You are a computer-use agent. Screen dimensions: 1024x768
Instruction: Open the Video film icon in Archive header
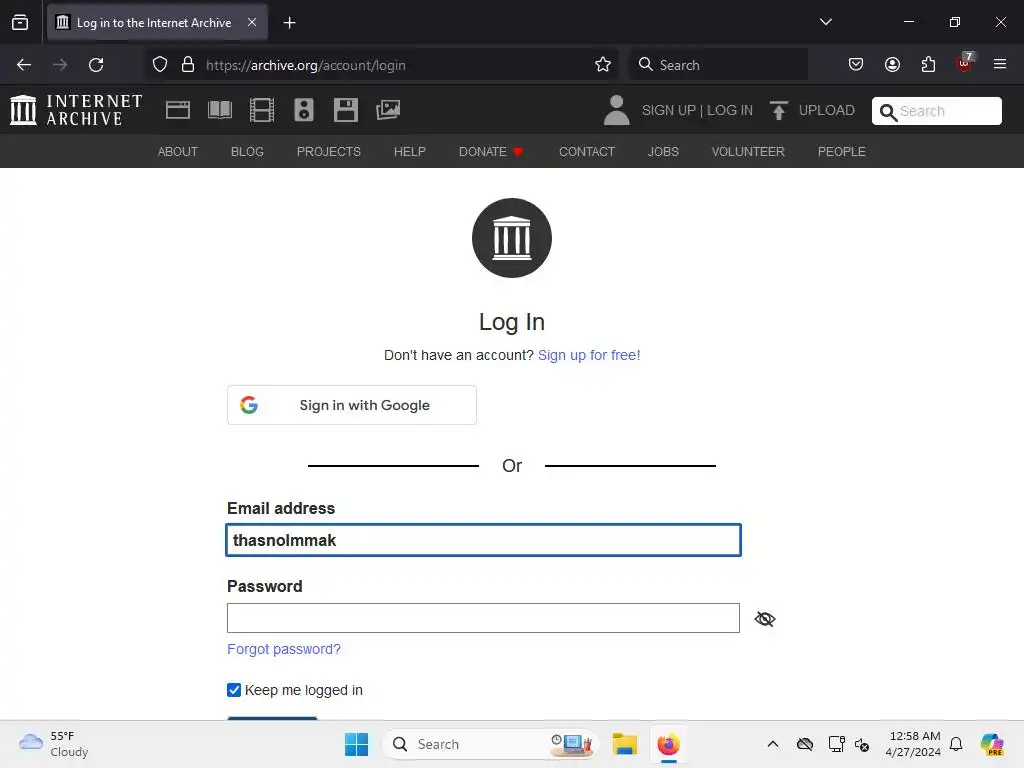[x=262, y=110]
